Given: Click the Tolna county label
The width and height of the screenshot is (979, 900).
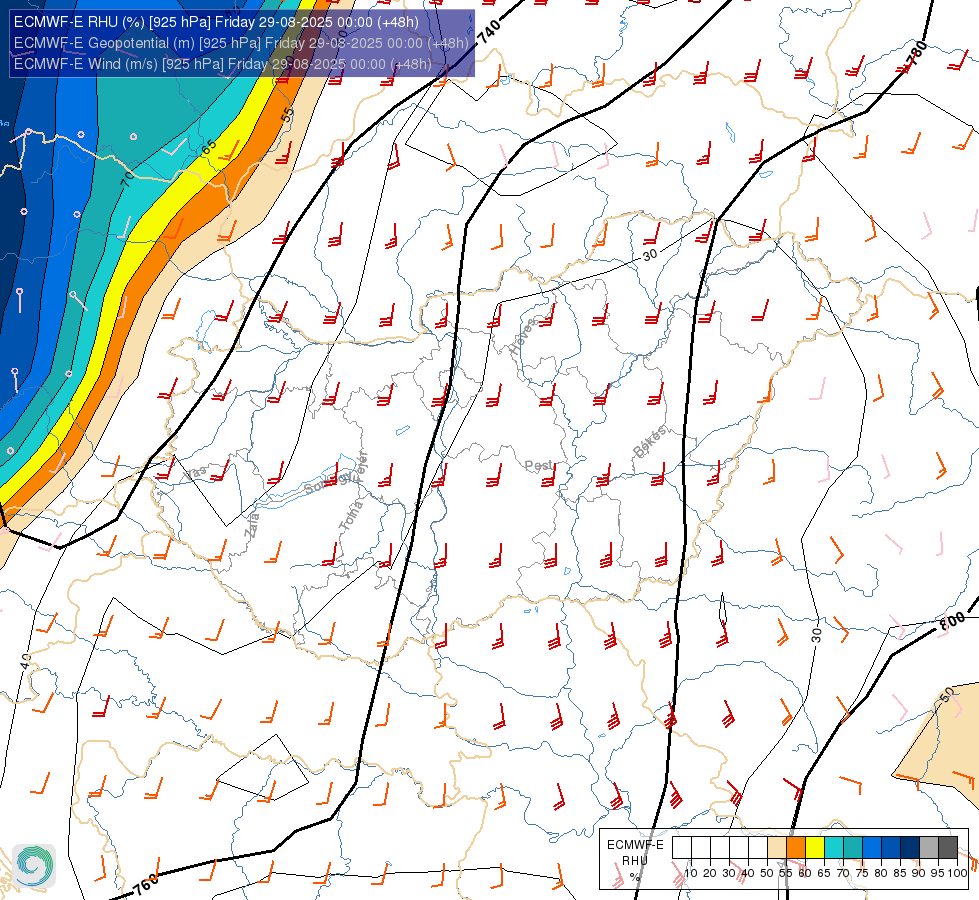Looking at the screenshot, I should tap(351, 516).
